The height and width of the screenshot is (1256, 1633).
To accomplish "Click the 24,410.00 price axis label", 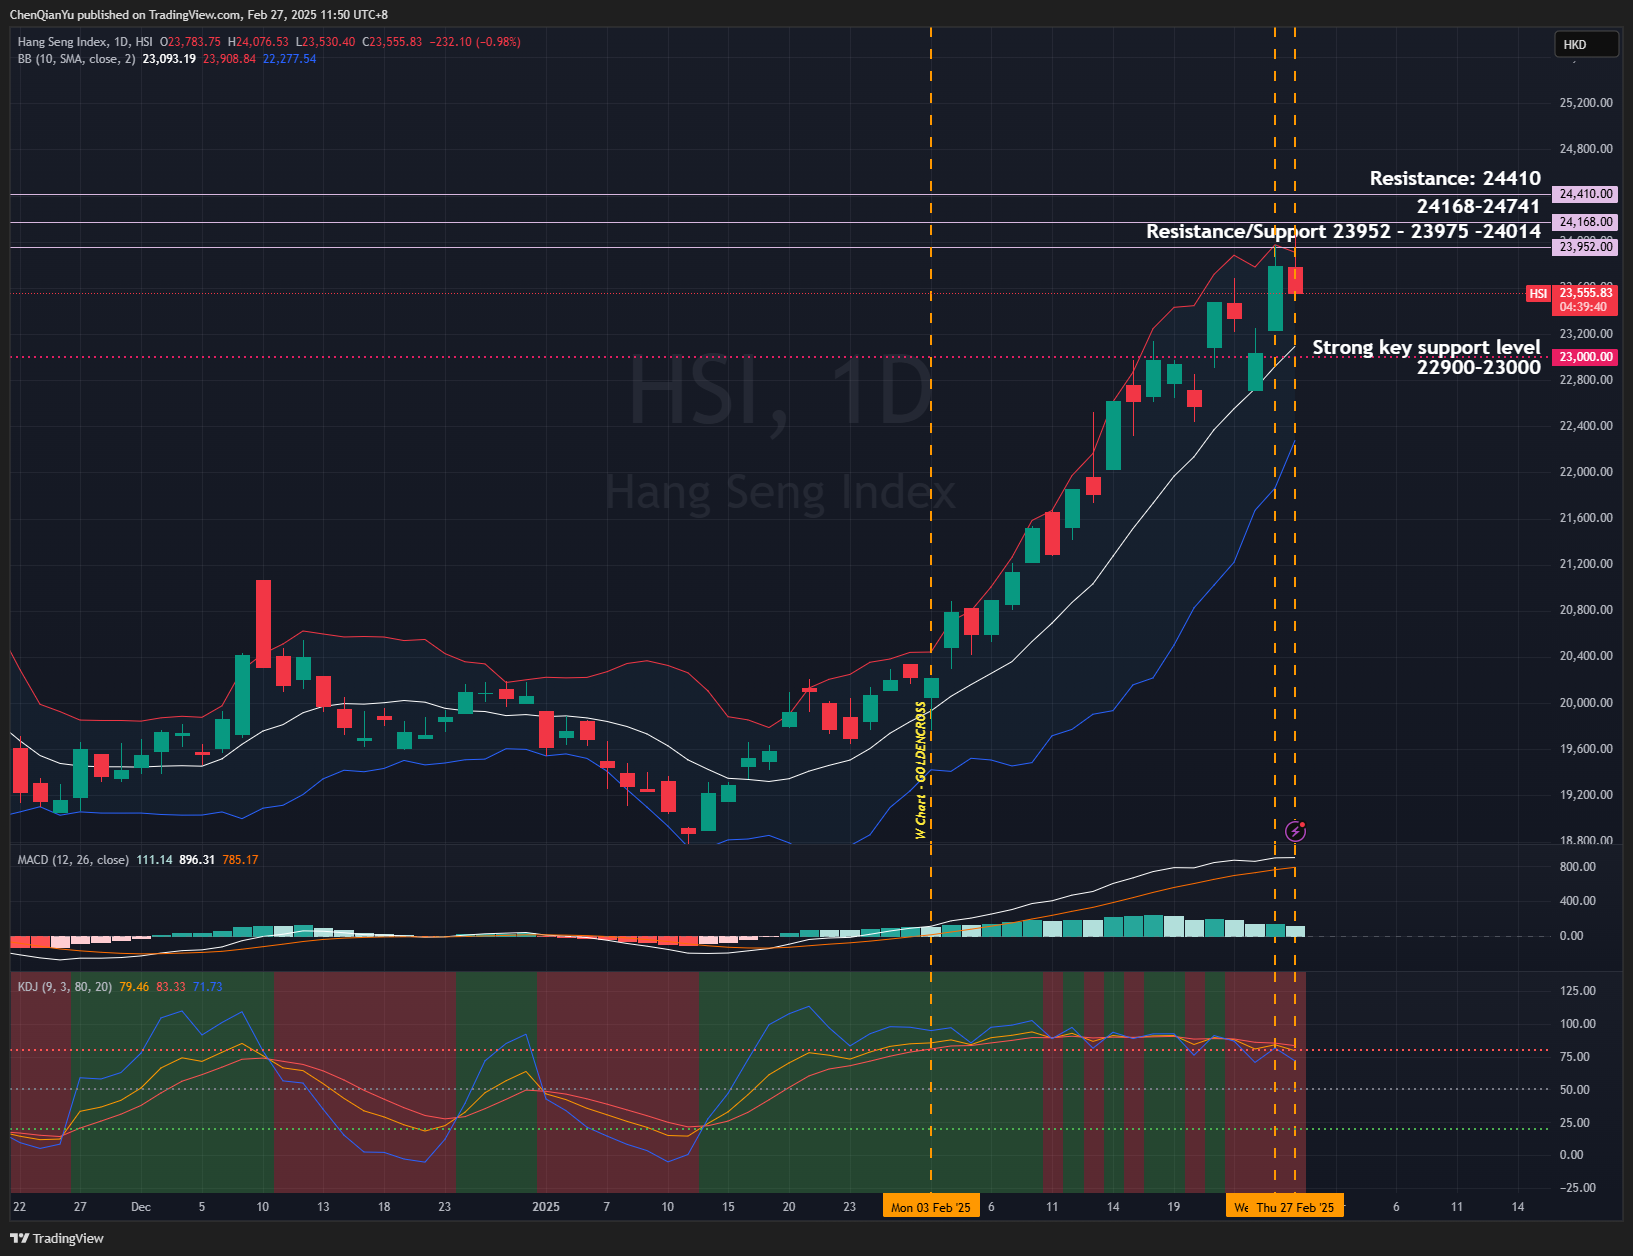I will tap(1585, 194).
